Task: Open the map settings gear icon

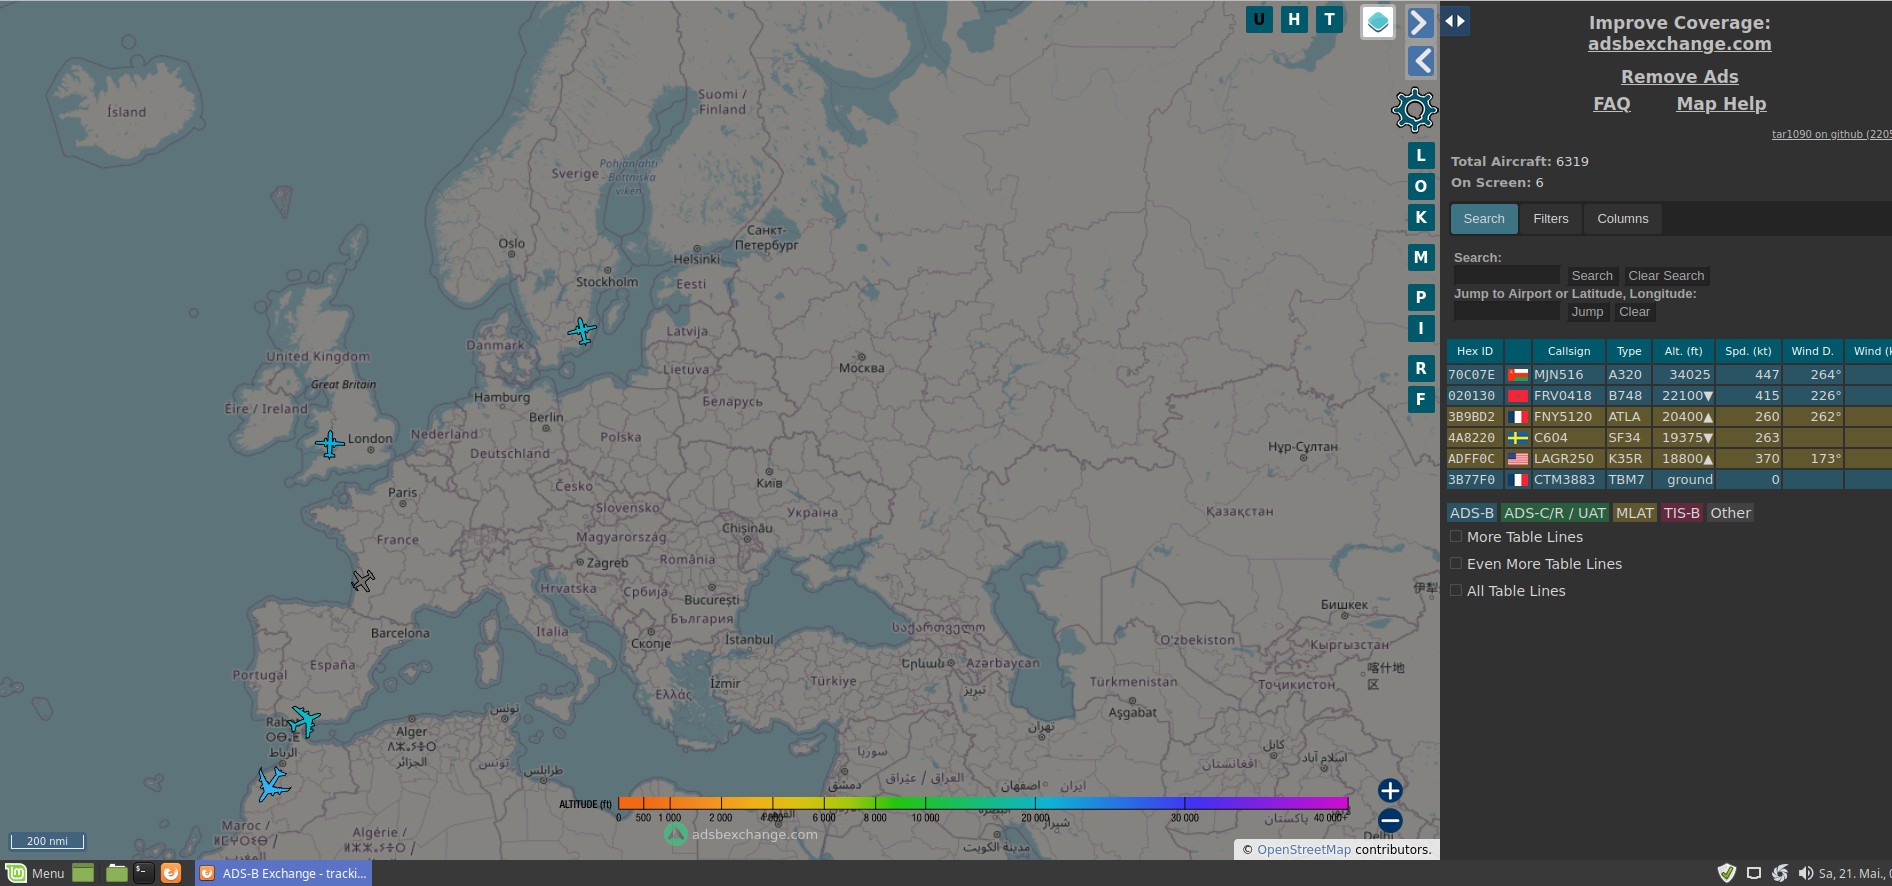Action: pyautogui.click(x=1414, y=110)
